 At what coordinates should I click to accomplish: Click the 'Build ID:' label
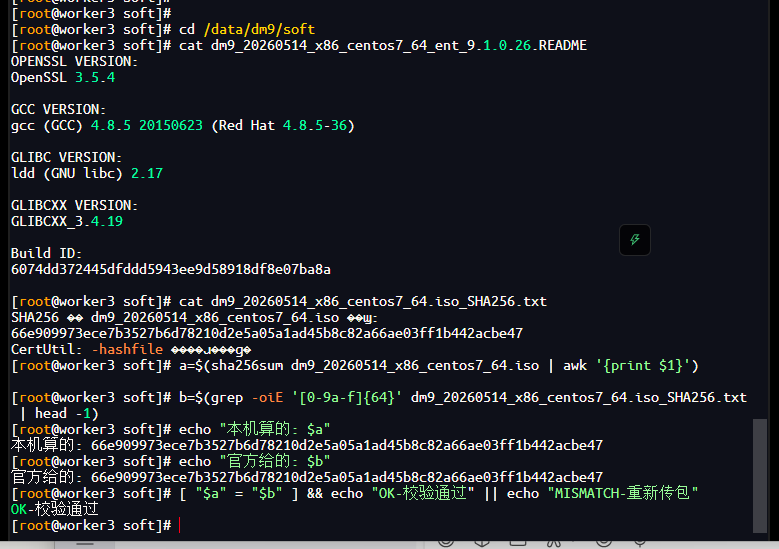(47, 253)
